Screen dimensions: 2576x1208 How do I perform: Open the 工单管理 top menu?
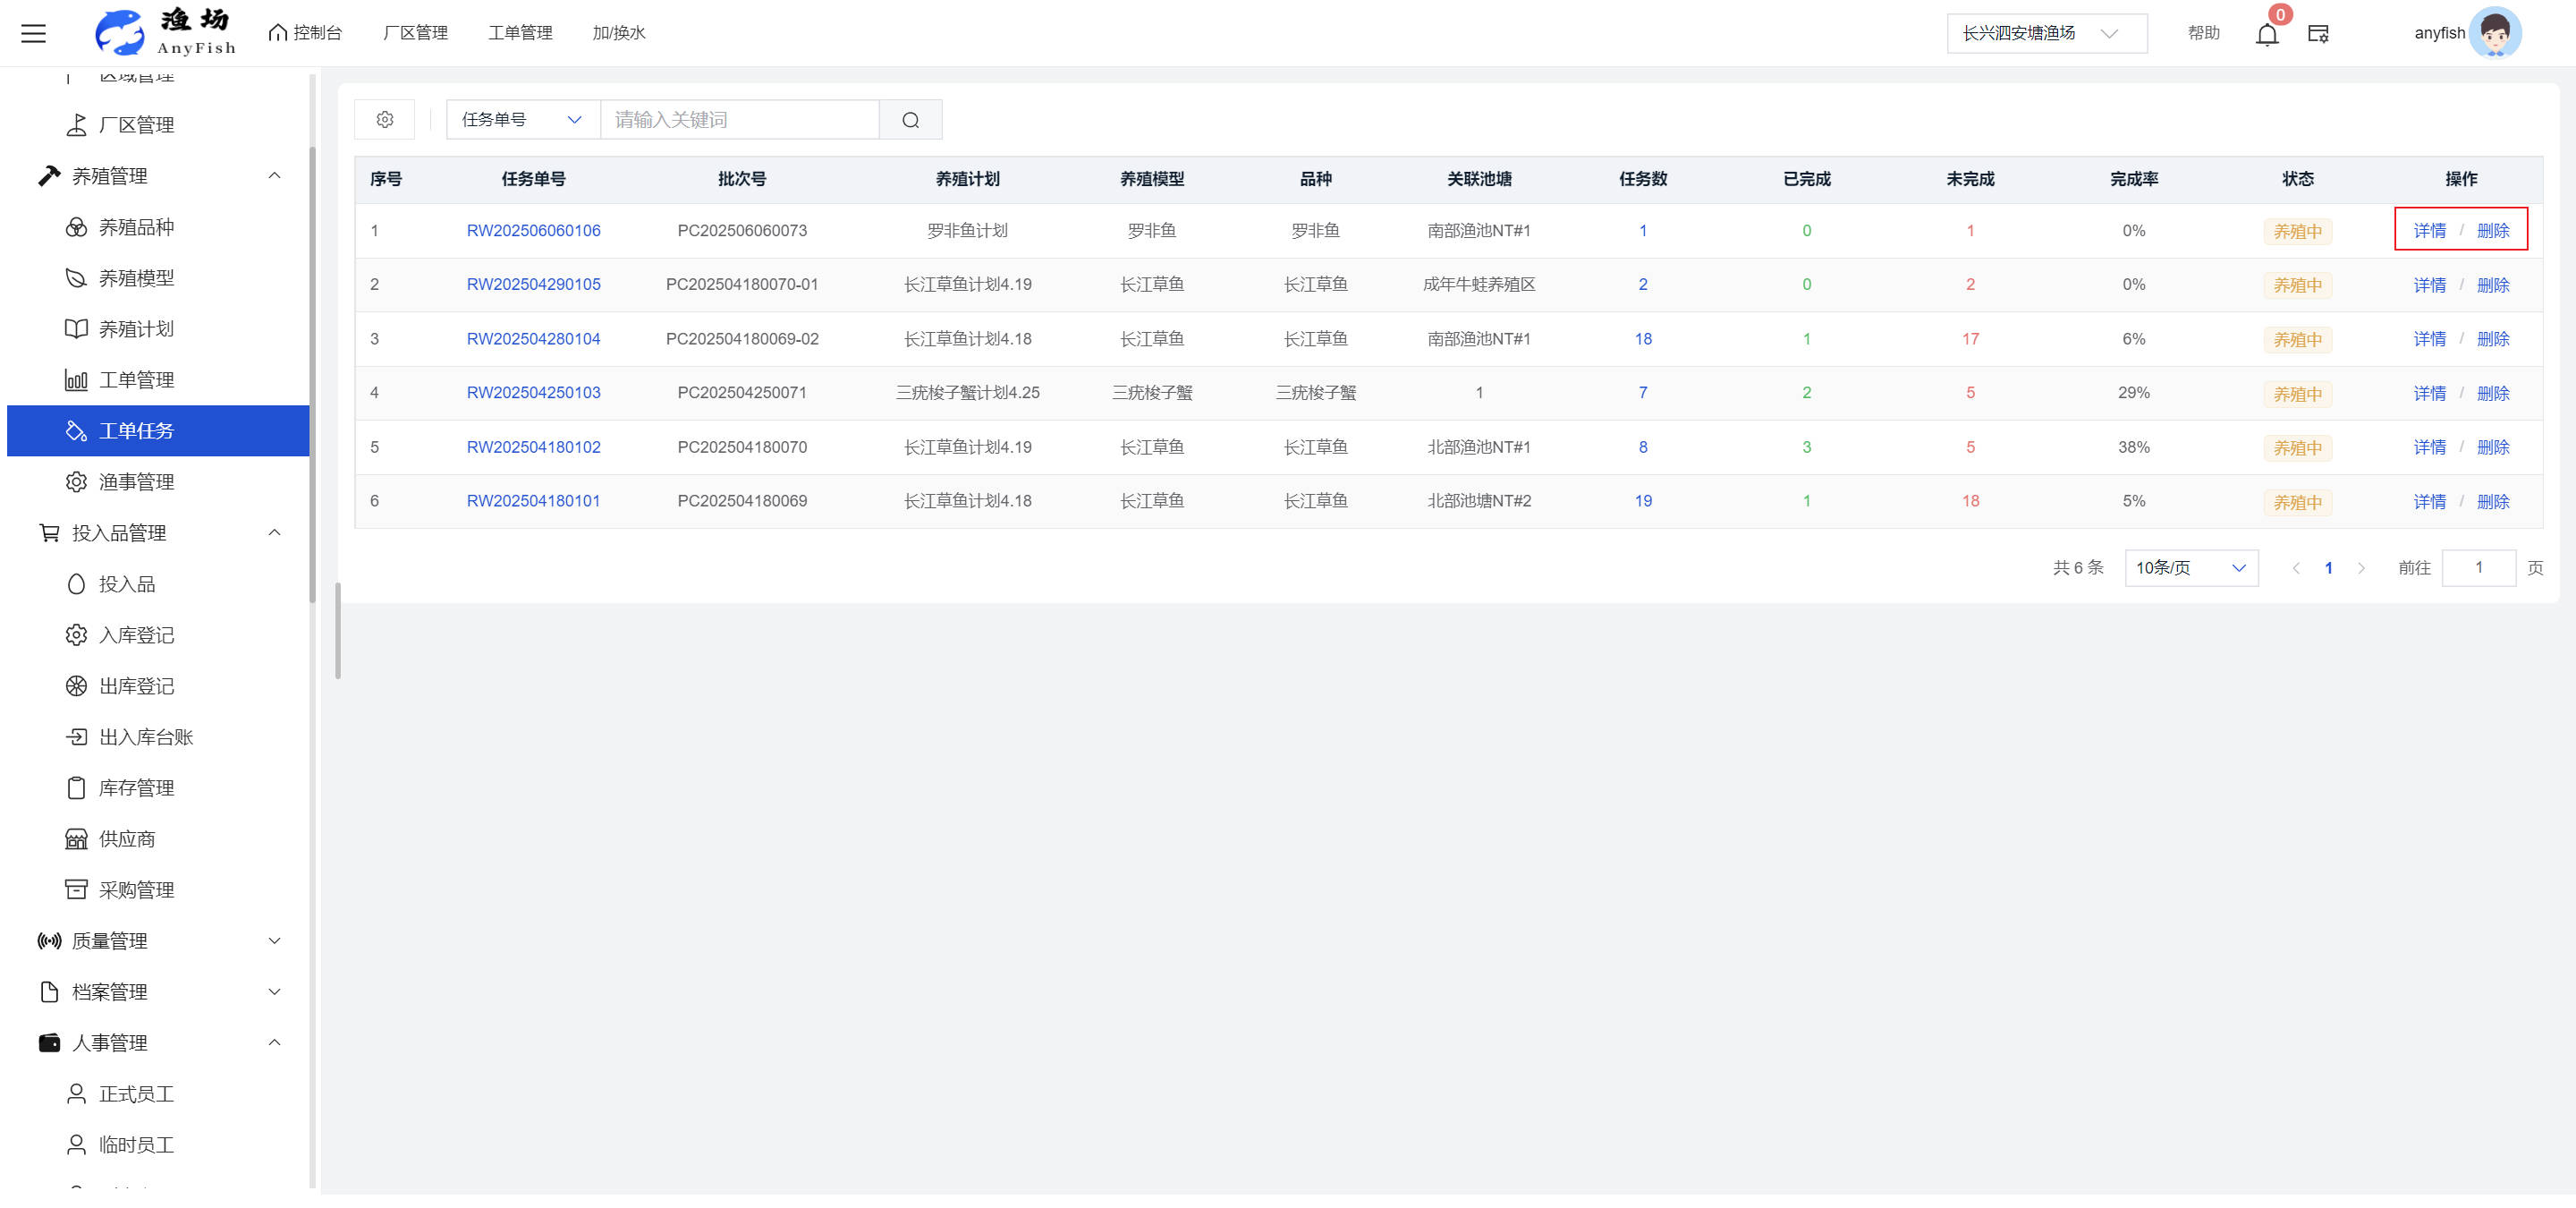(x=520, y=33)
